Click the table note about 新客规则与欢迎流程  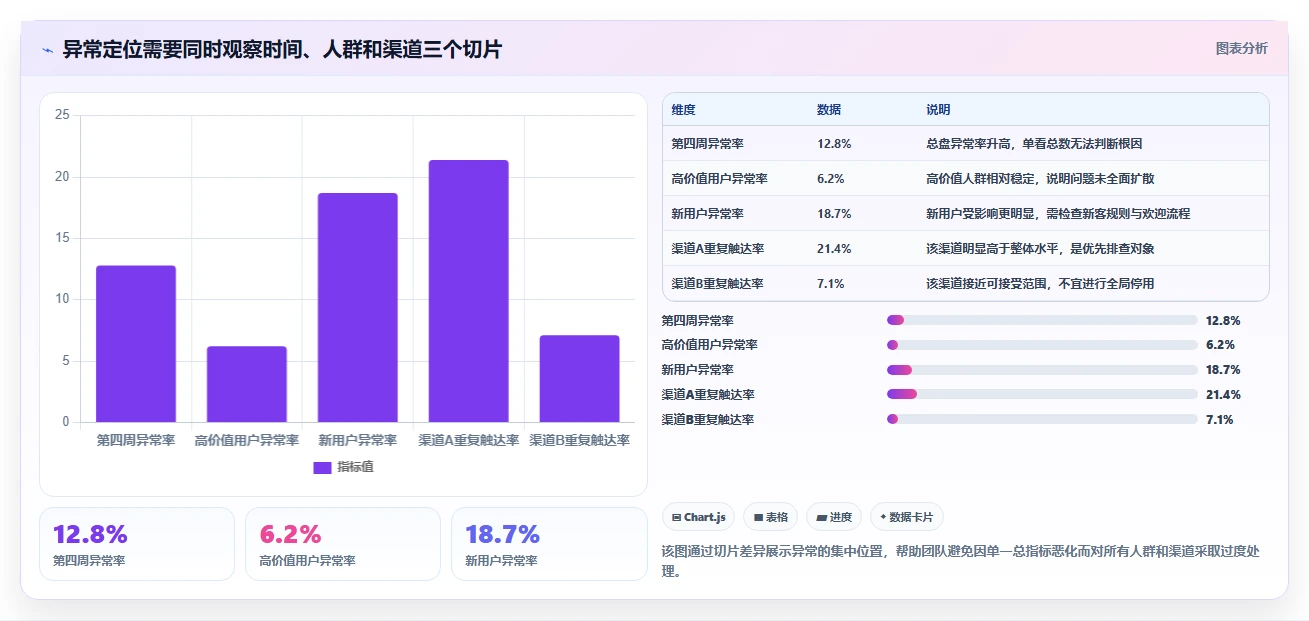click(x=1058, y=214)
